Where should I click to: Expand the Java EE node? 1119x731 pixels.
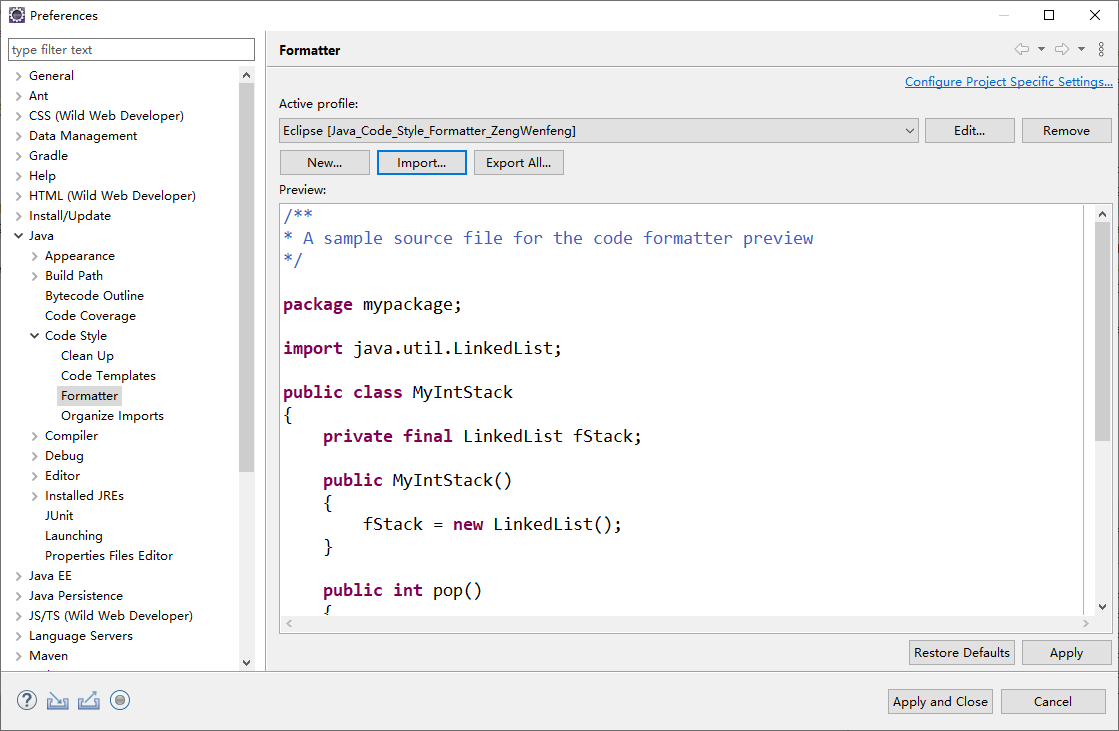(19, 575)
